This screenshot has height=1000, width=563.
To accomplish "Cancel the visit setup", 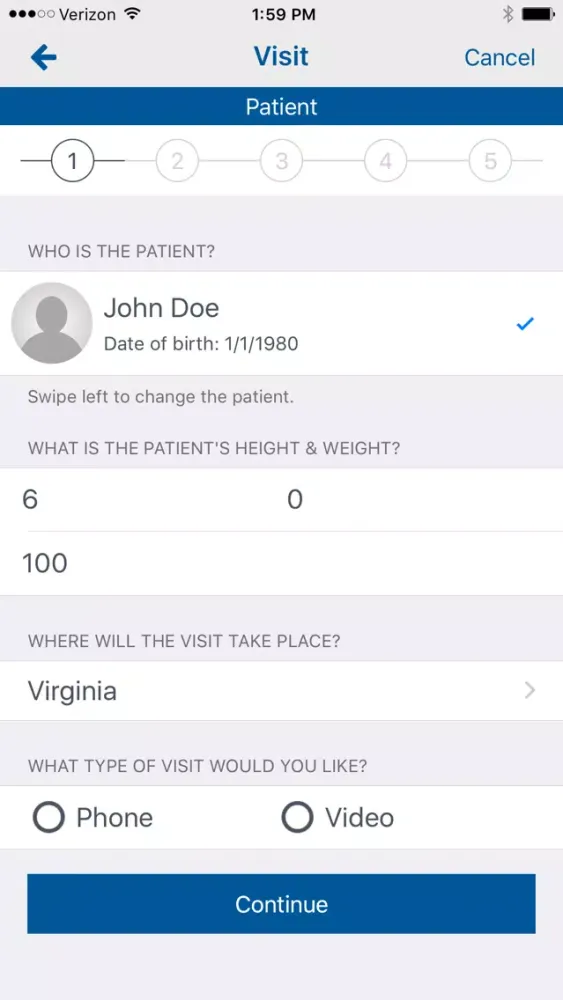I will tap(499, 57).
